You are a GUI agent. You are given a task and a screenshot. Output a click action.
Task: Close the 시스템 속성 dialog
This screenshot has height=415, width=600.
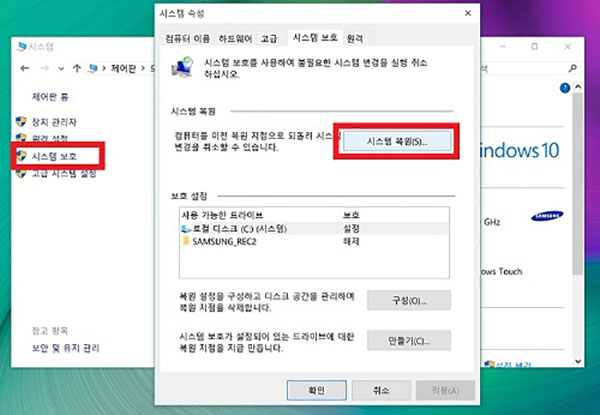pyautogui.click(x=468, y=13)
